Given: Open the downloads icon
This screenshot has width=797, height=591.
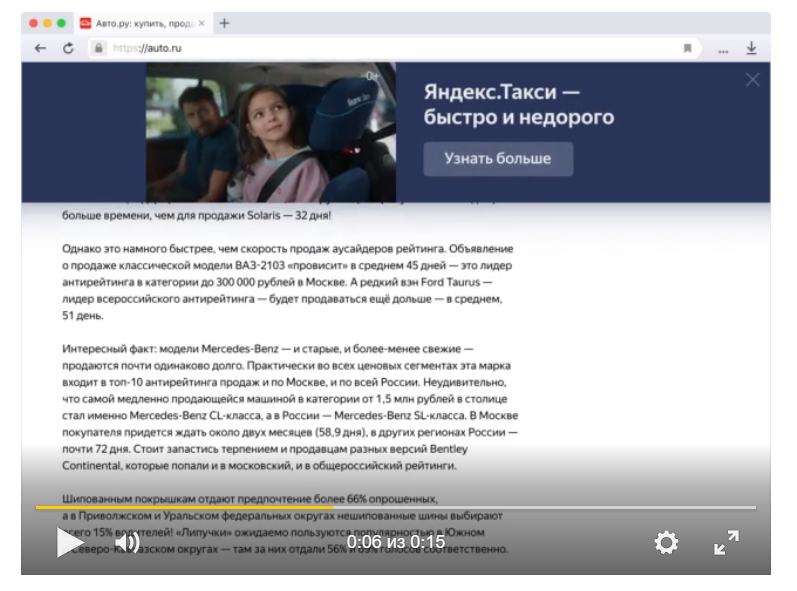Looking at the screenshot, I should pyautogui.click(x=751, y=48).
